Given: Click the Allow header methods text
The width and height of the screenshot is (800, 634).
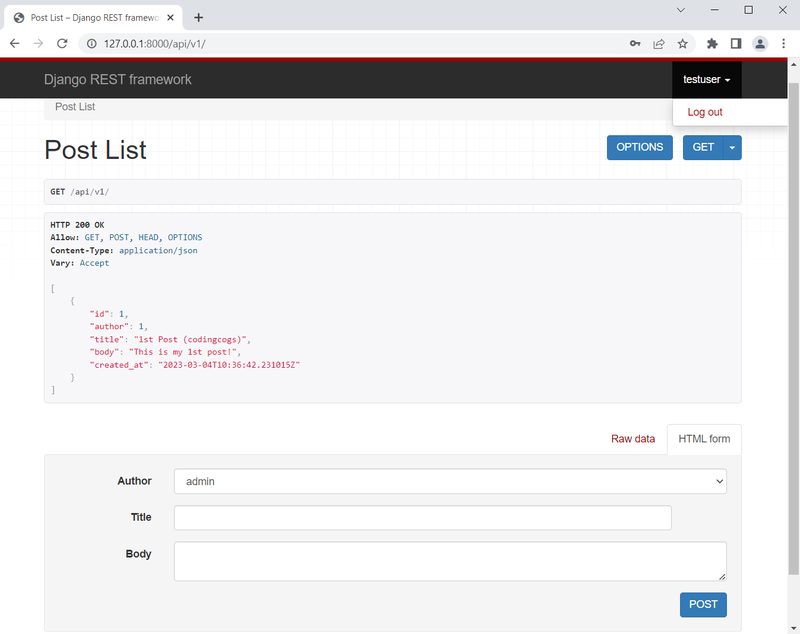Looking at the screenshot, I should 143,238.
